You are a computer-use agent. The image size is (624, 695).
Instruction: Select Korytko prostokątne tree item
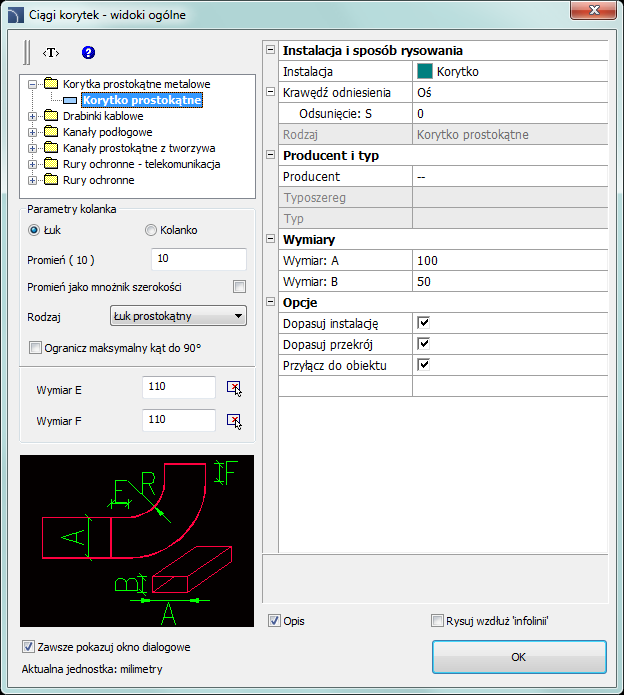142,100
